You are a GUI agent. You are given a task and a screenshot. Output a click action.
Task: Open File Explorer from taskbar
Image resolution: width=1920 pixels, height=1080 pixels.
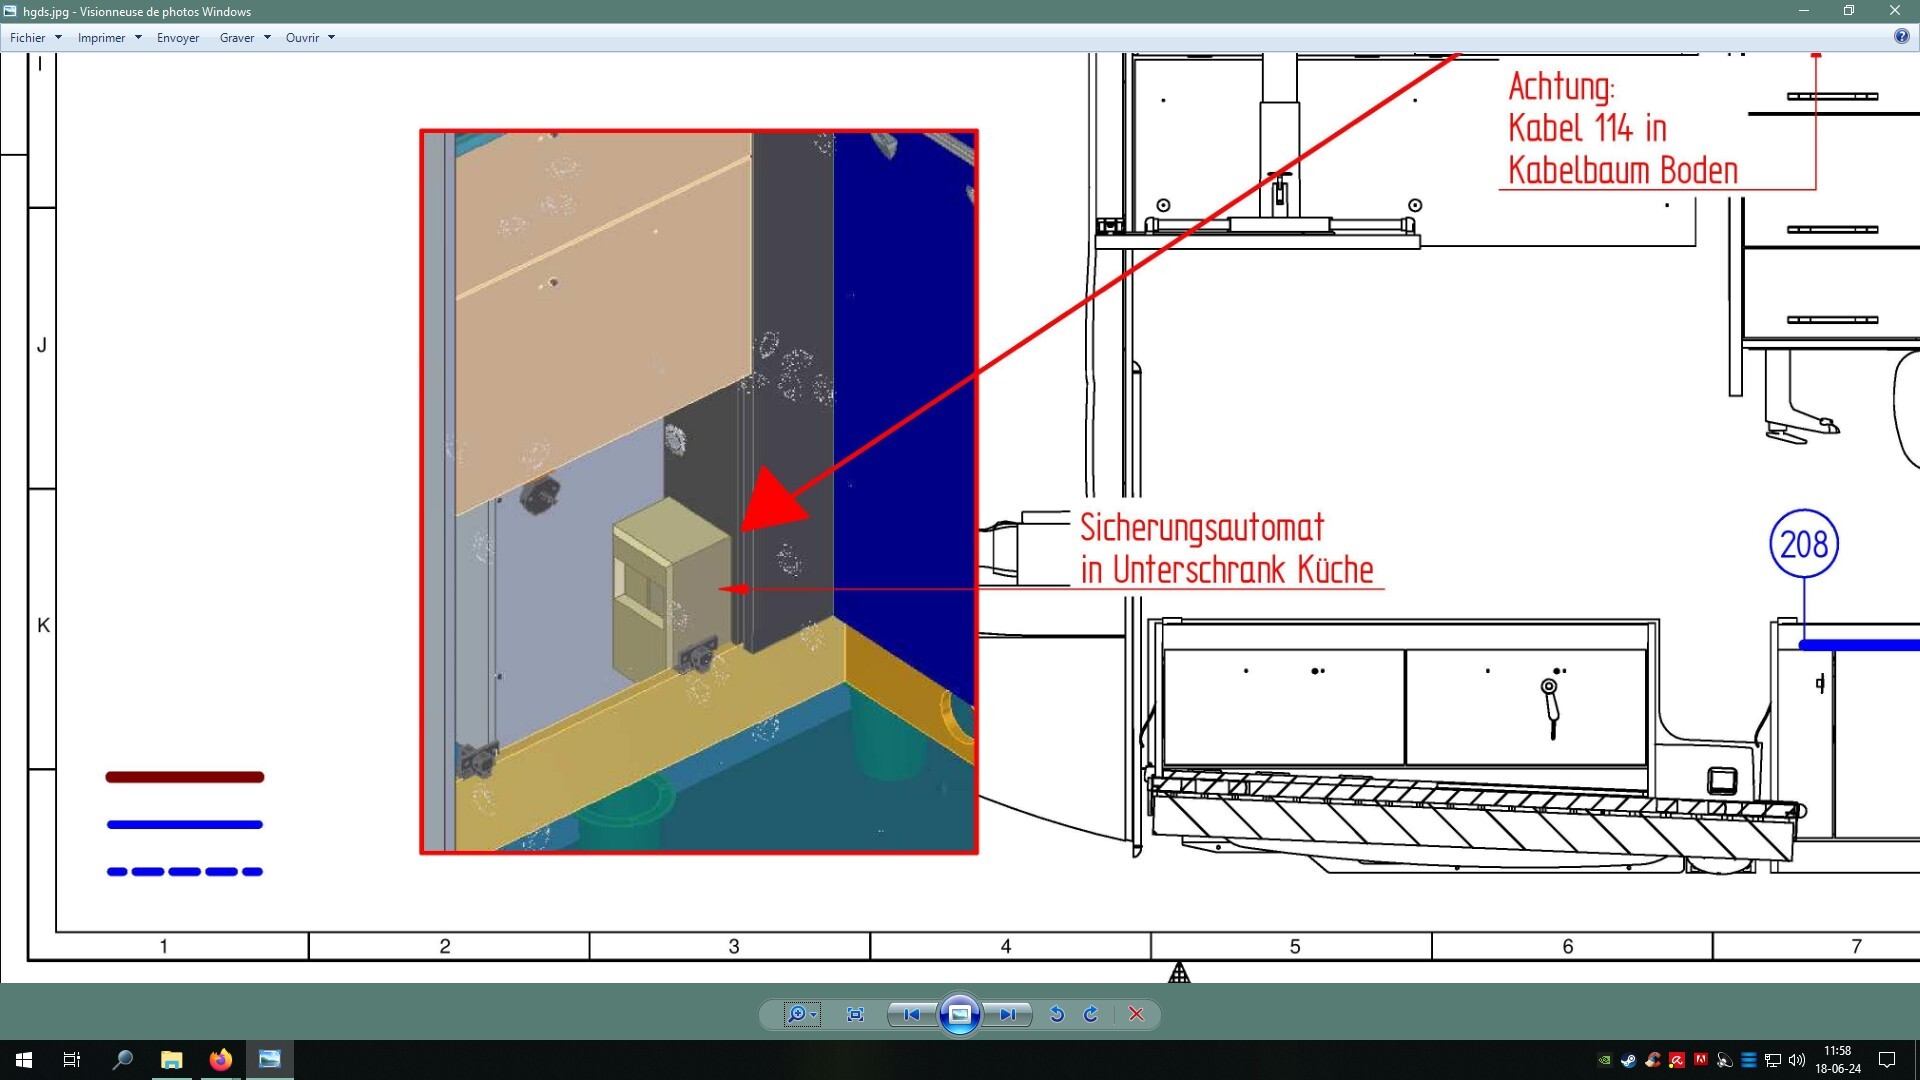point(172,1060)
